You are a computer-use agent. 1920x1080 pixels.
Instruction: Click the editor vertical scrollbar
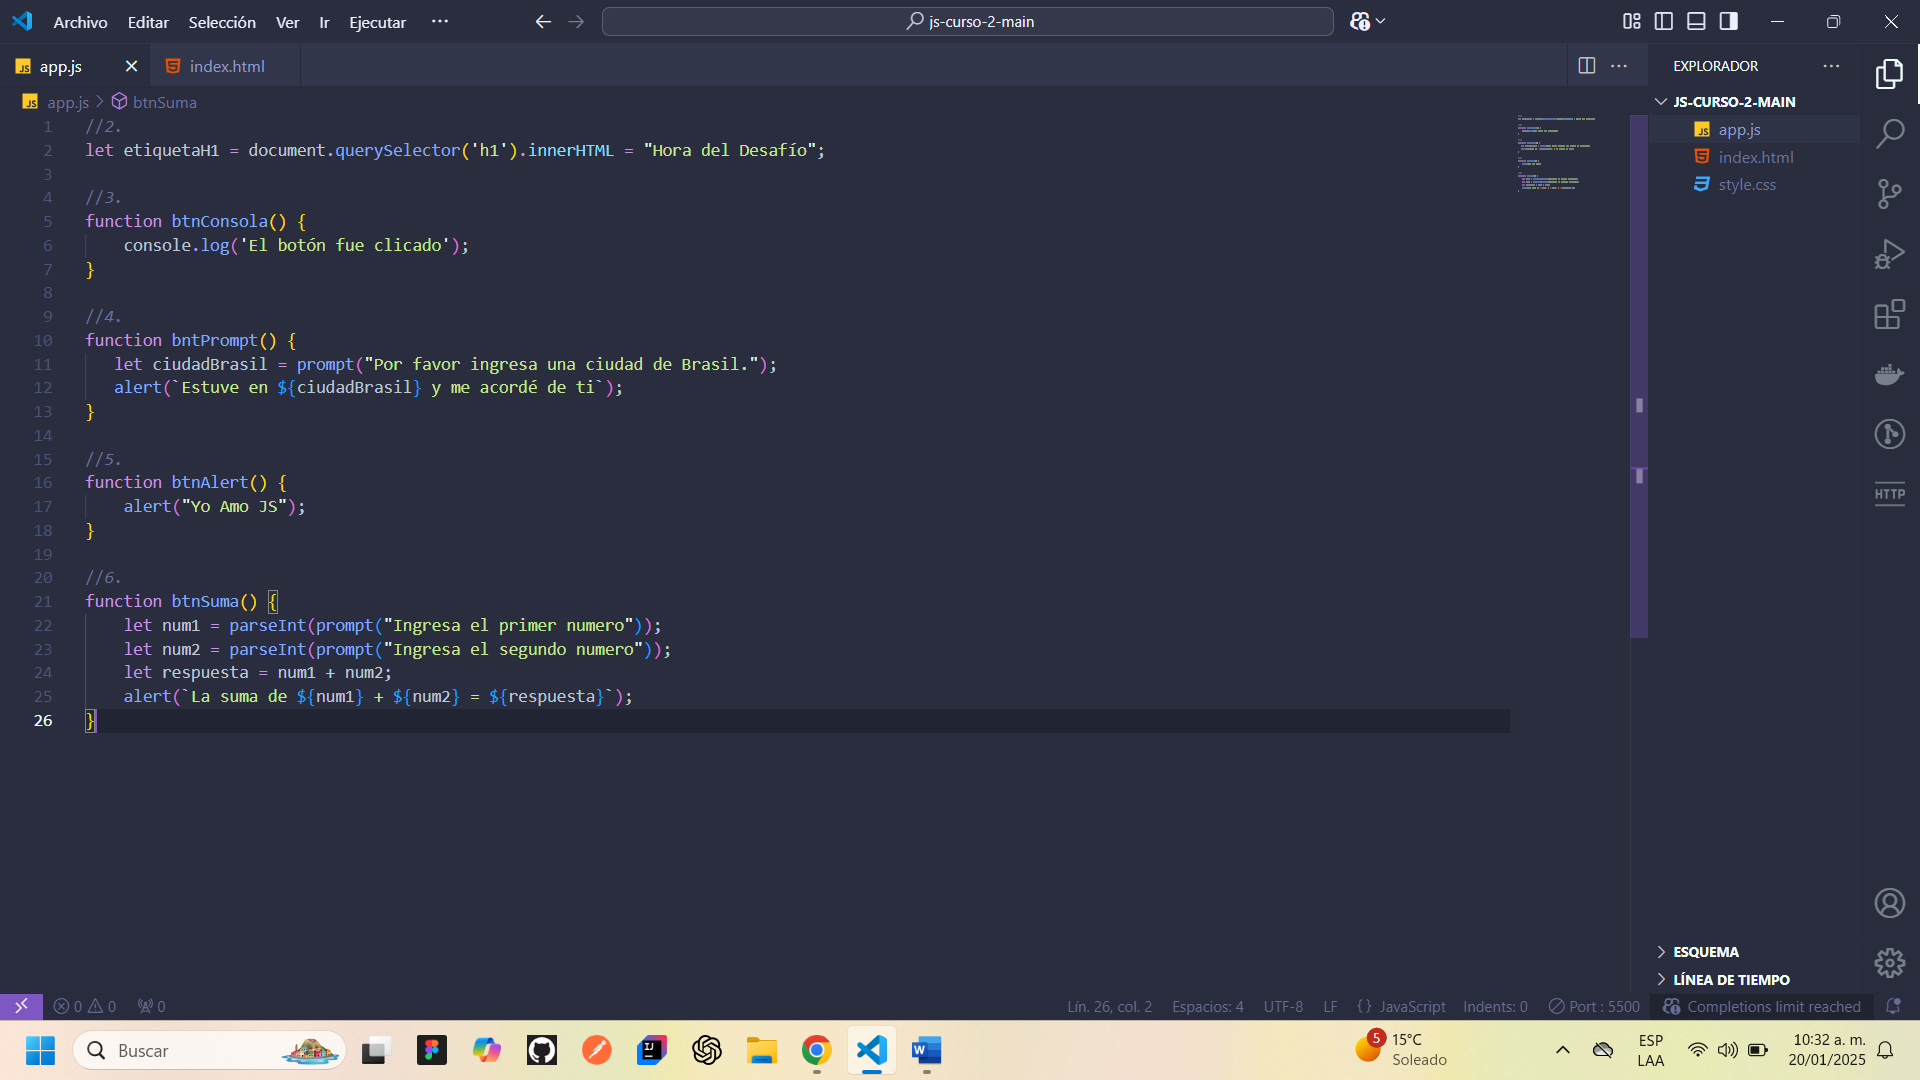pyautogui.click(x=1638, y=376)
